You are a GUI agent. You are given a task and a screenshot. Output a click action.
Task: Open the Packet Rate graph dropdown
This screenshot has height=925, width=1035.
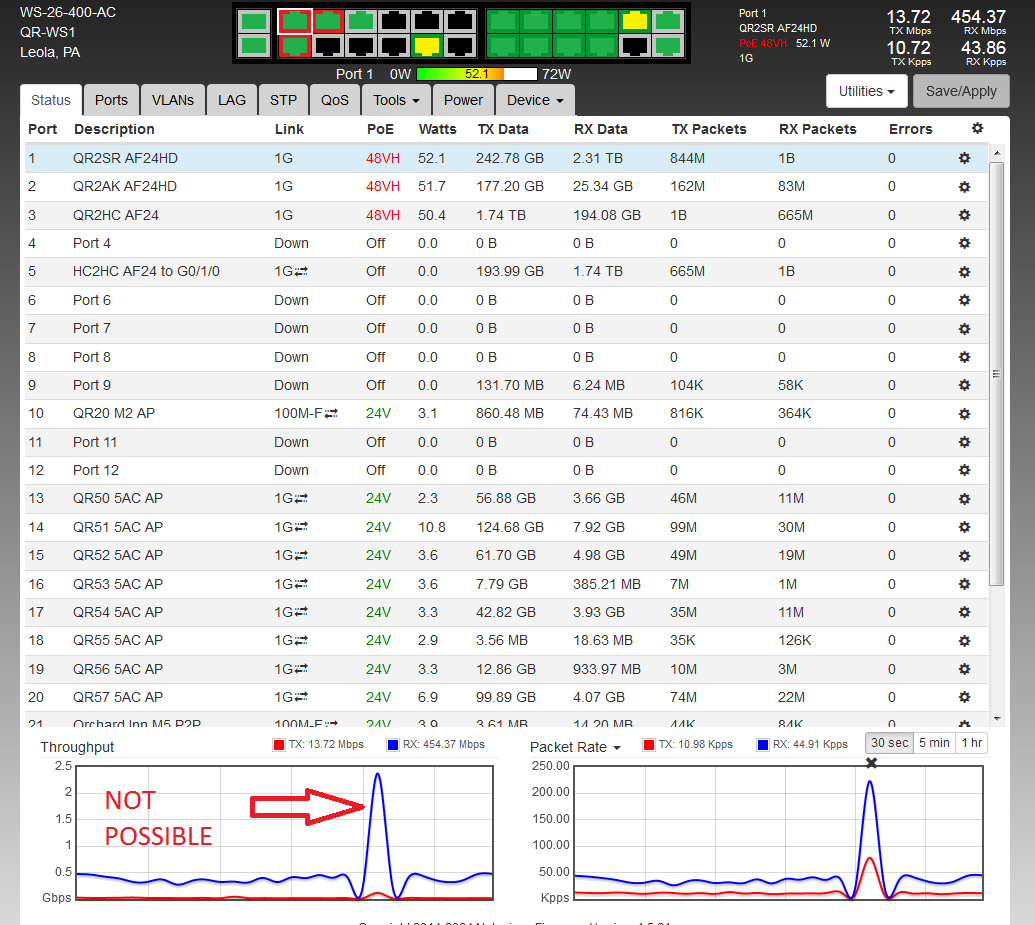click(x=575, y=747)
